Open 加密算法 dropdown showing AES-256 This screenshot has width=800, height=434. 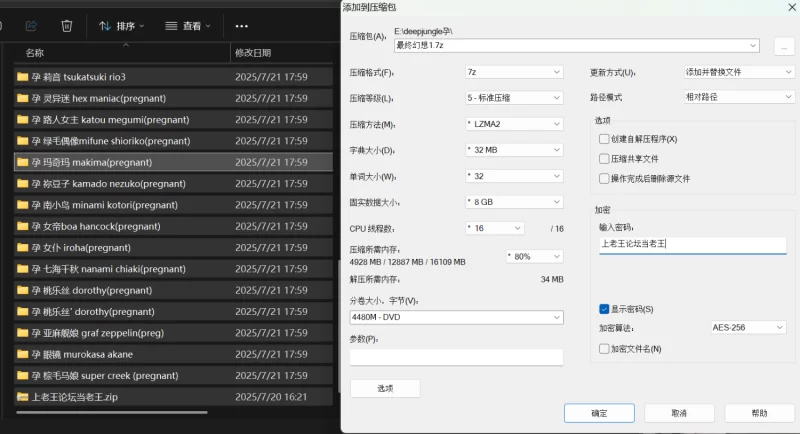(748, 327)
